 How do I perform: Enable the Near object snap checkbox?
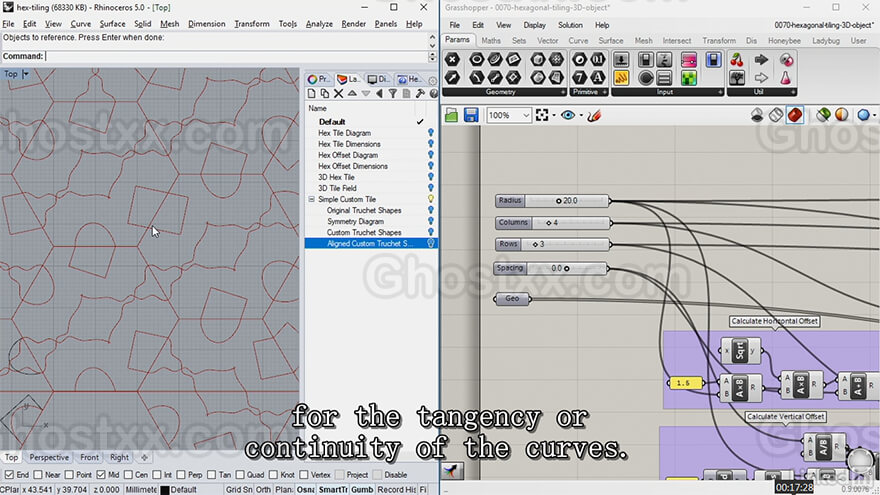click(38, 475)
